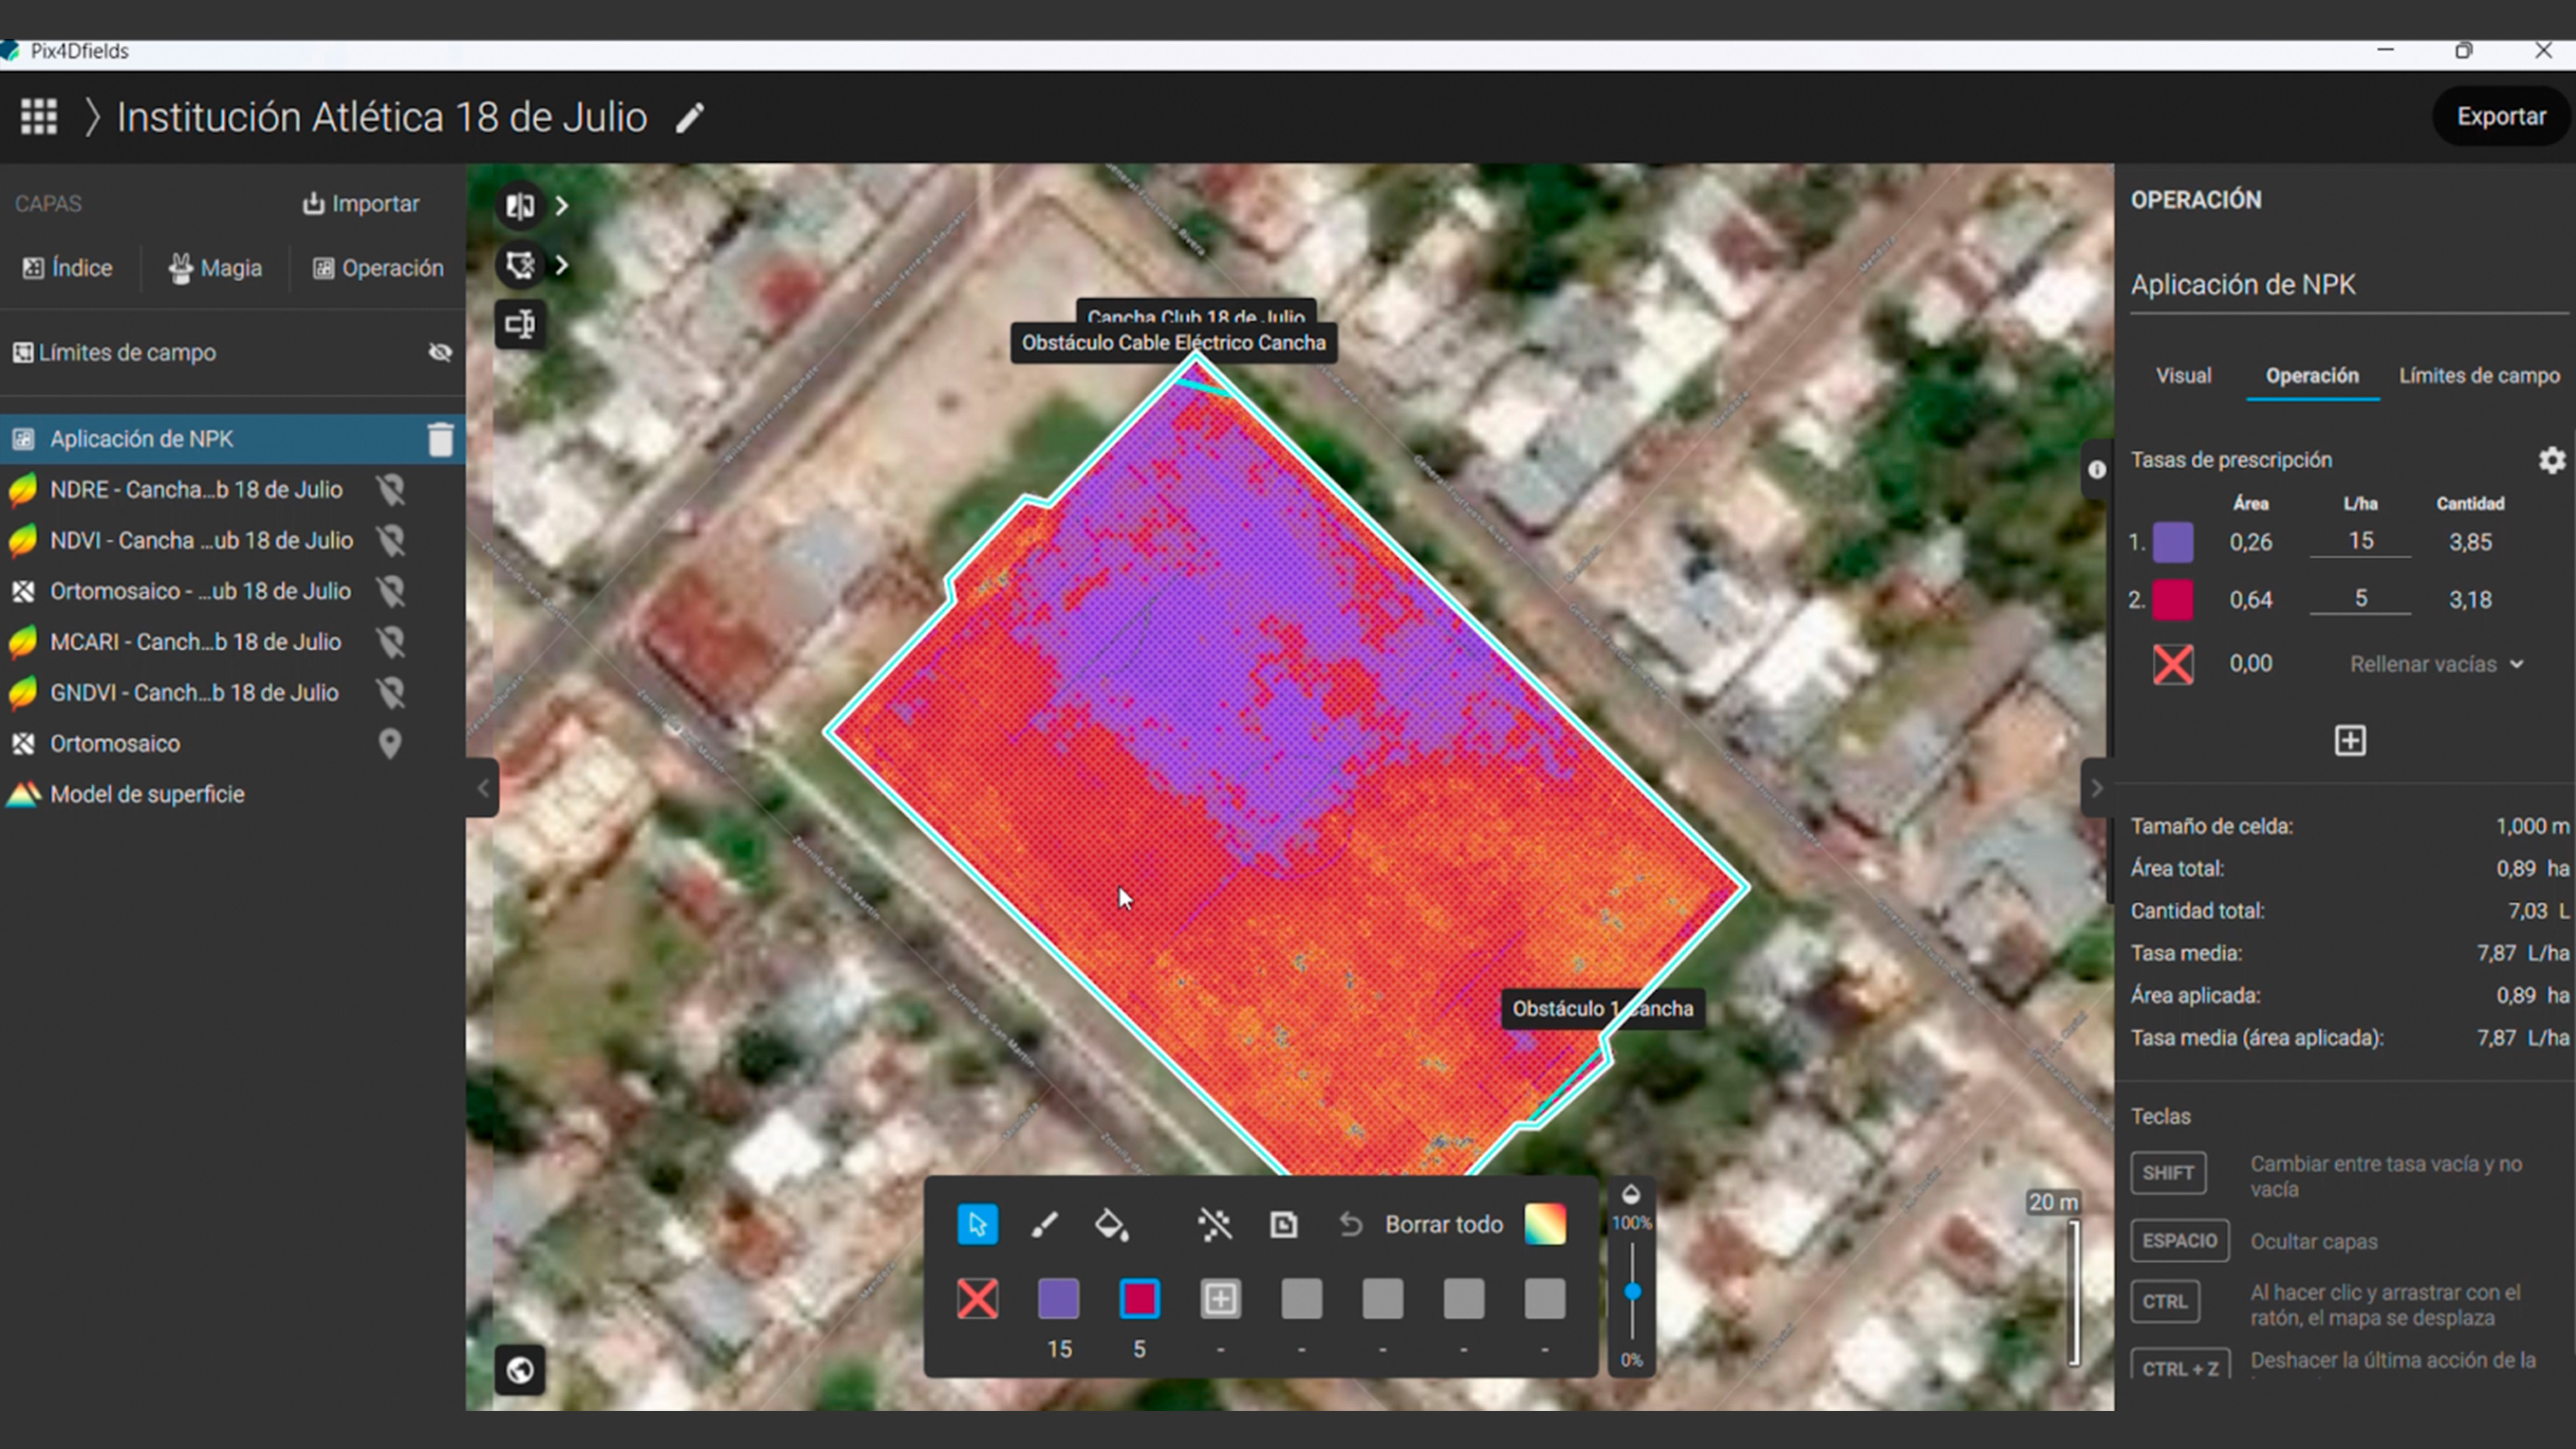Collapse the left layers panel
The image size is (2576, 1449).
point(483,788)
